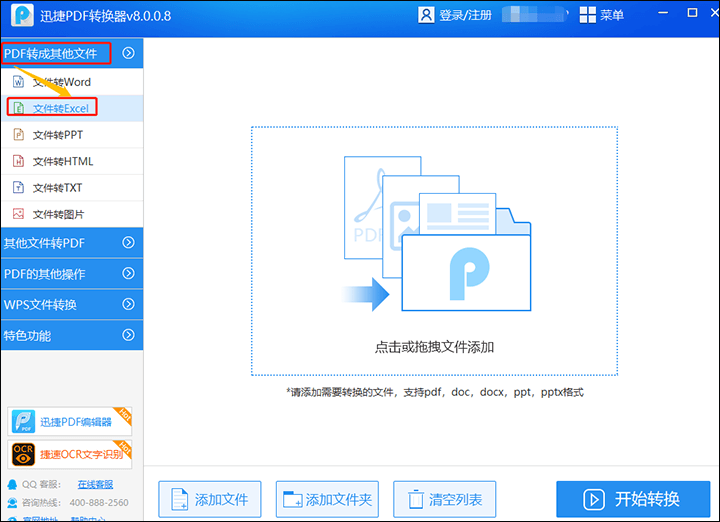The image size is (720, 522).
Task: Expand 特色功能 section chevron
Action: pos(129,335)
